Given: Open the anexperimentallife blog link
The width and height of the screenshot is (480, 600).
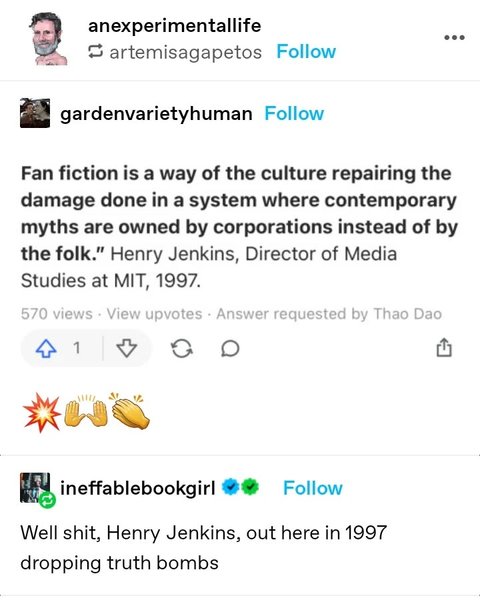Looking at the screenshot, I should [x=175, y=26].
